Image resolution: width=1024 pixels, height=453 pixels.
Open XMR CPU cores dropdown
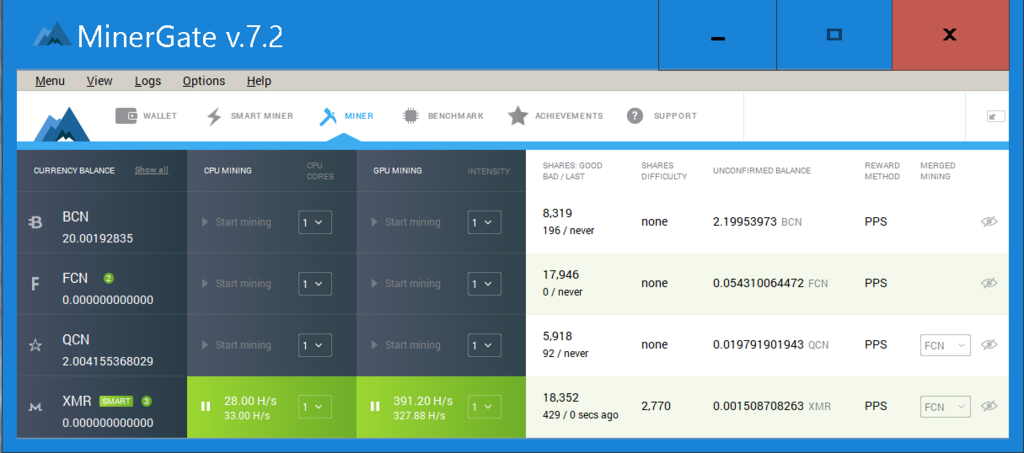click(x=315, y=407)
